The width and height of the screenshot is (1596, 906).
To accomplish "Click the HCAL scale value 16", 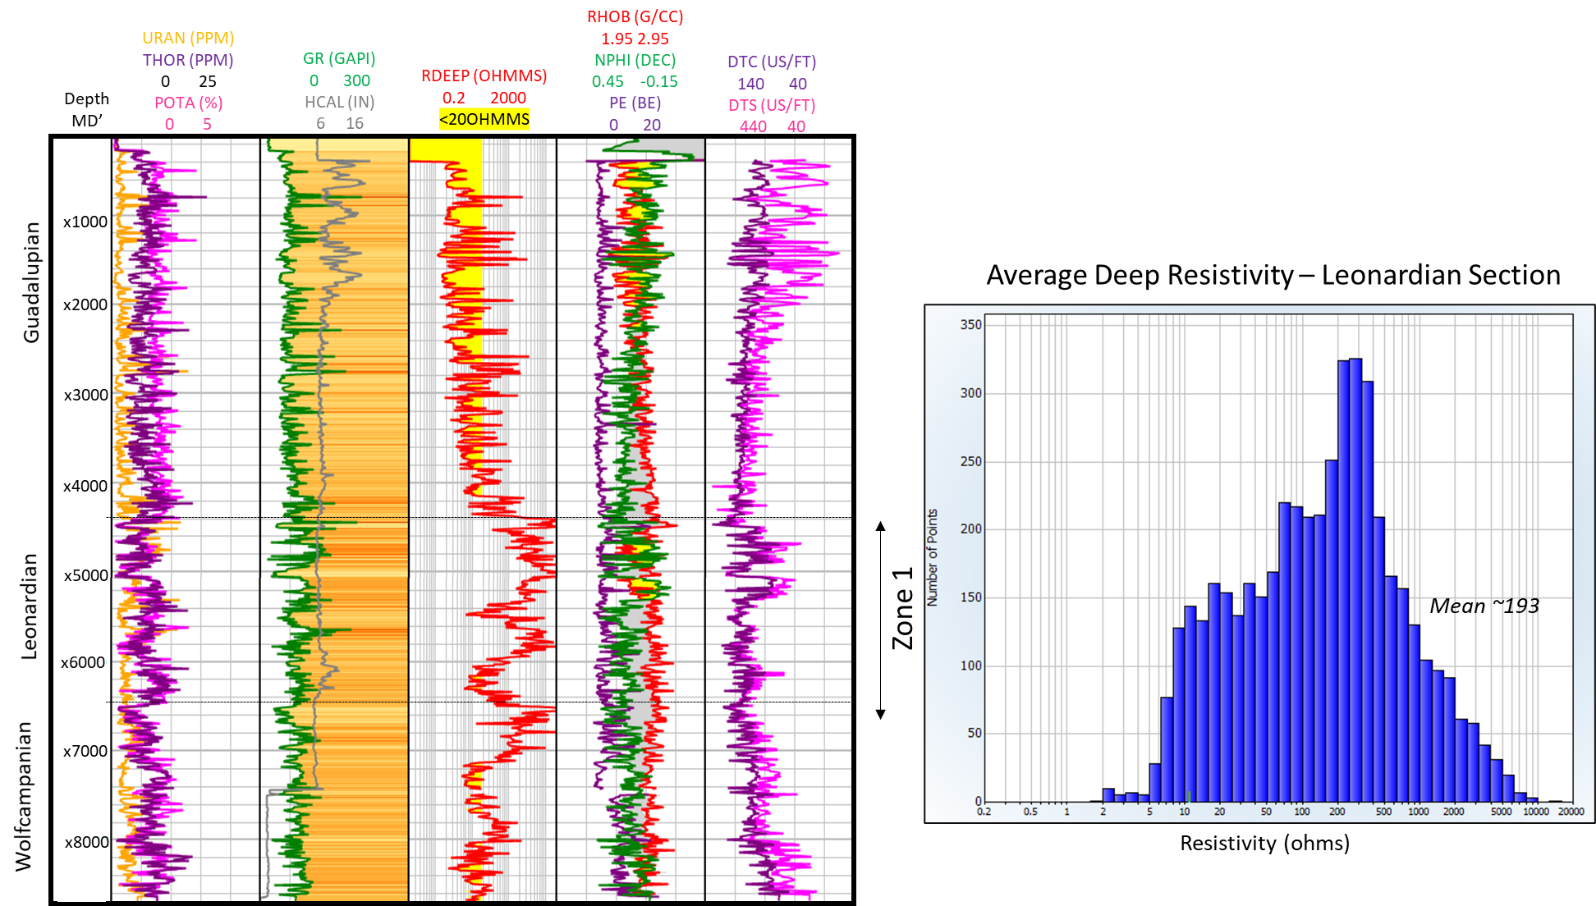I will (355, 124).
